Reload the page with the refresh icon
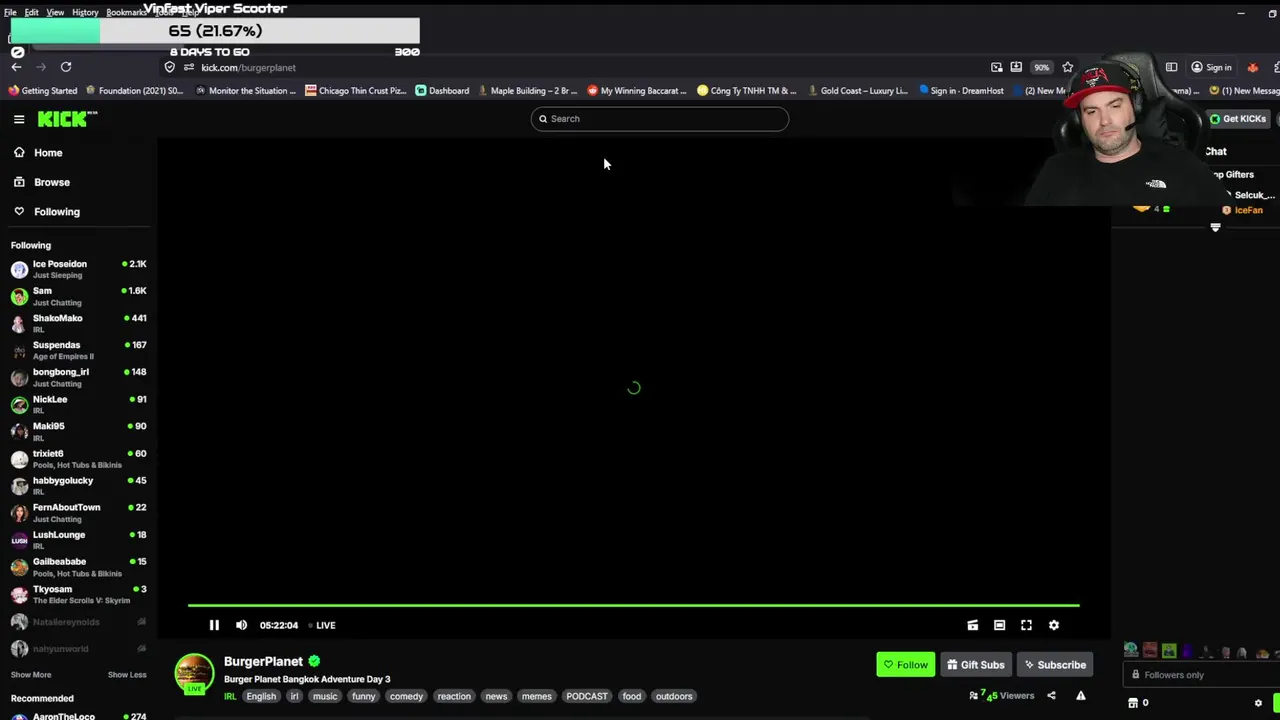 click(x=66, y=67)
